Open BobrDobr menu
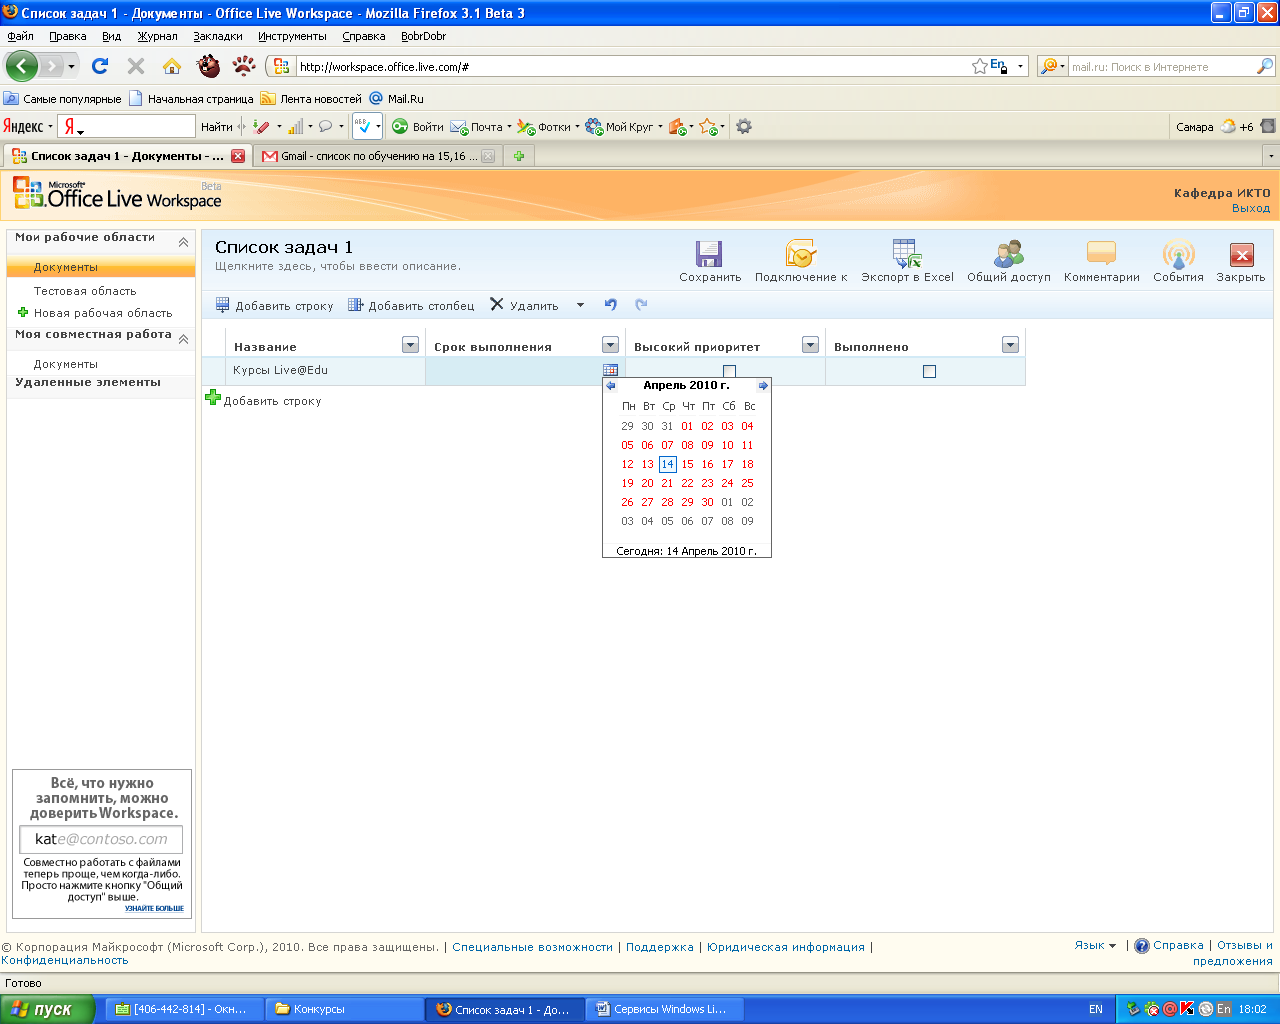Screen dimensions: 1280x1024 [x=423, y=36]
